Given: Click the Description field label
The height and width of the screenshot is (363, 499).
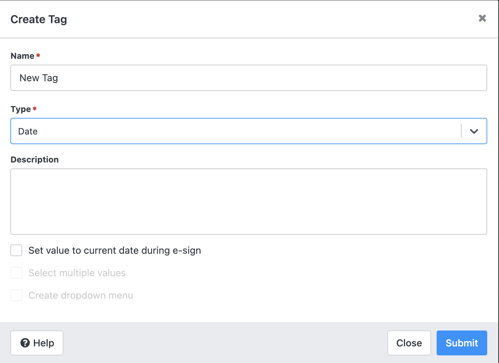Looking at the screenshot, I should pyautogui.click(x=35, y=160).
